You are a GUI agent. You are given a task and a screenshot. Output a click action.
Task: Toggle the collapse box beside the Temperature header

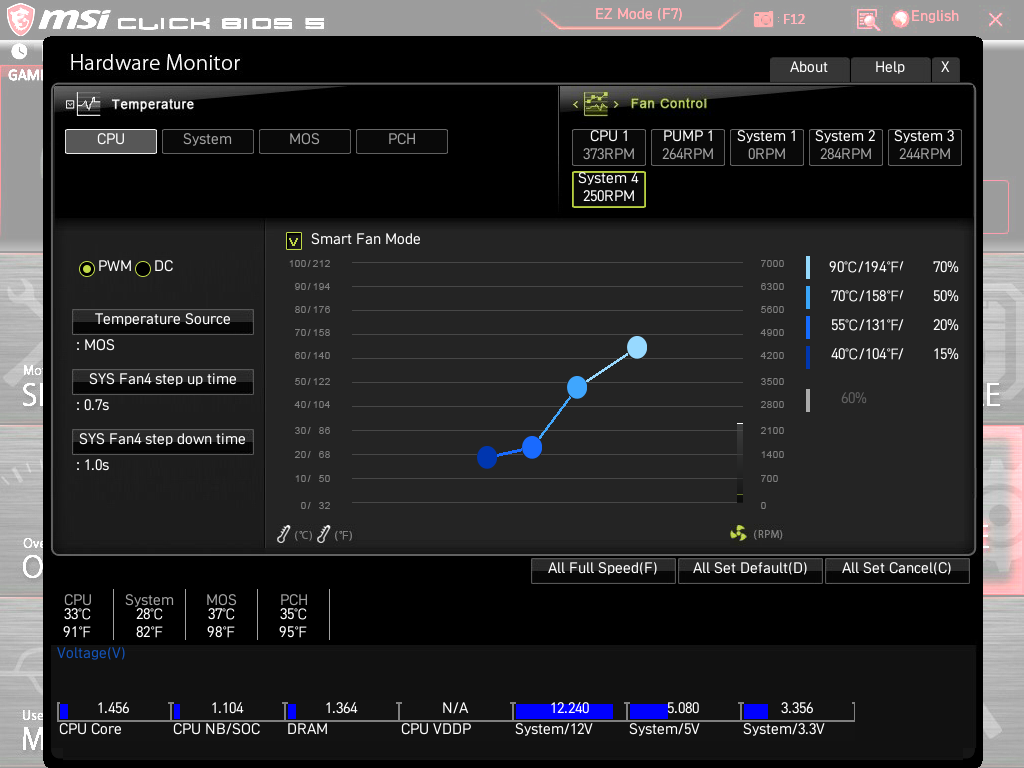tap(70, 104)
